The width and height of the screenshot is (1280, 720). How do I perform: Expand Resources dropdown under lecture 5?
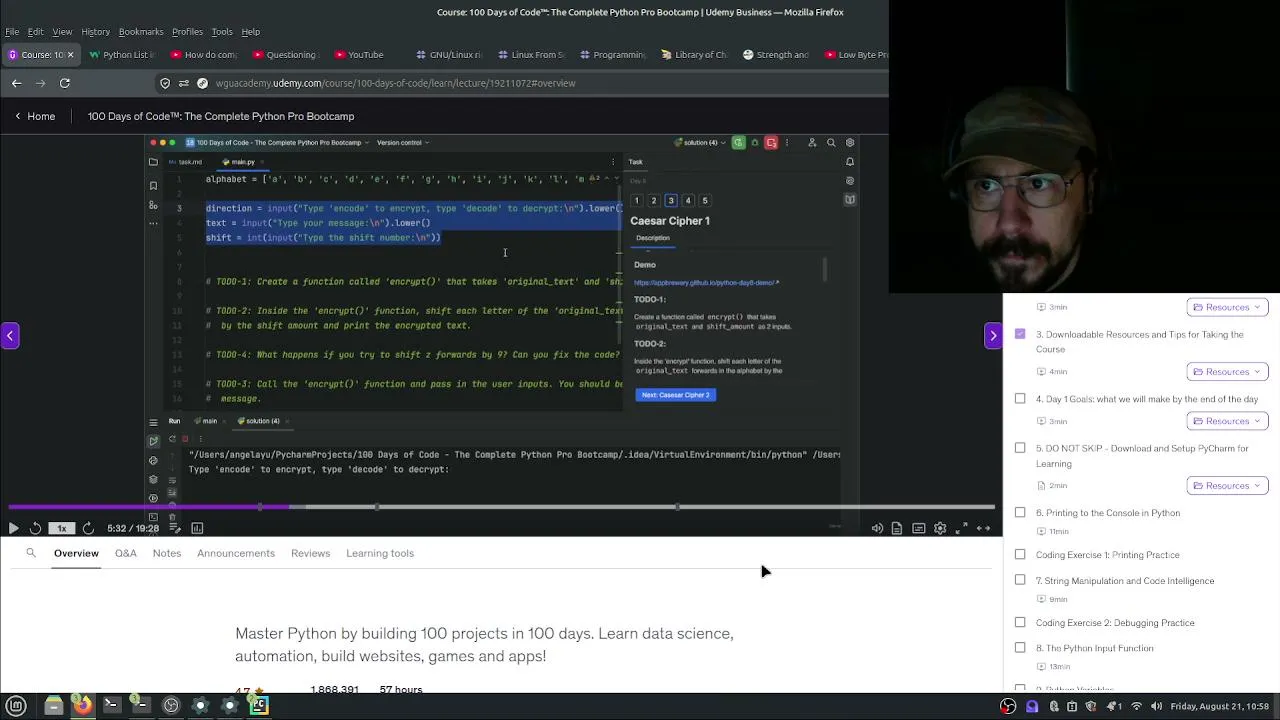(x=1227, y=486)
